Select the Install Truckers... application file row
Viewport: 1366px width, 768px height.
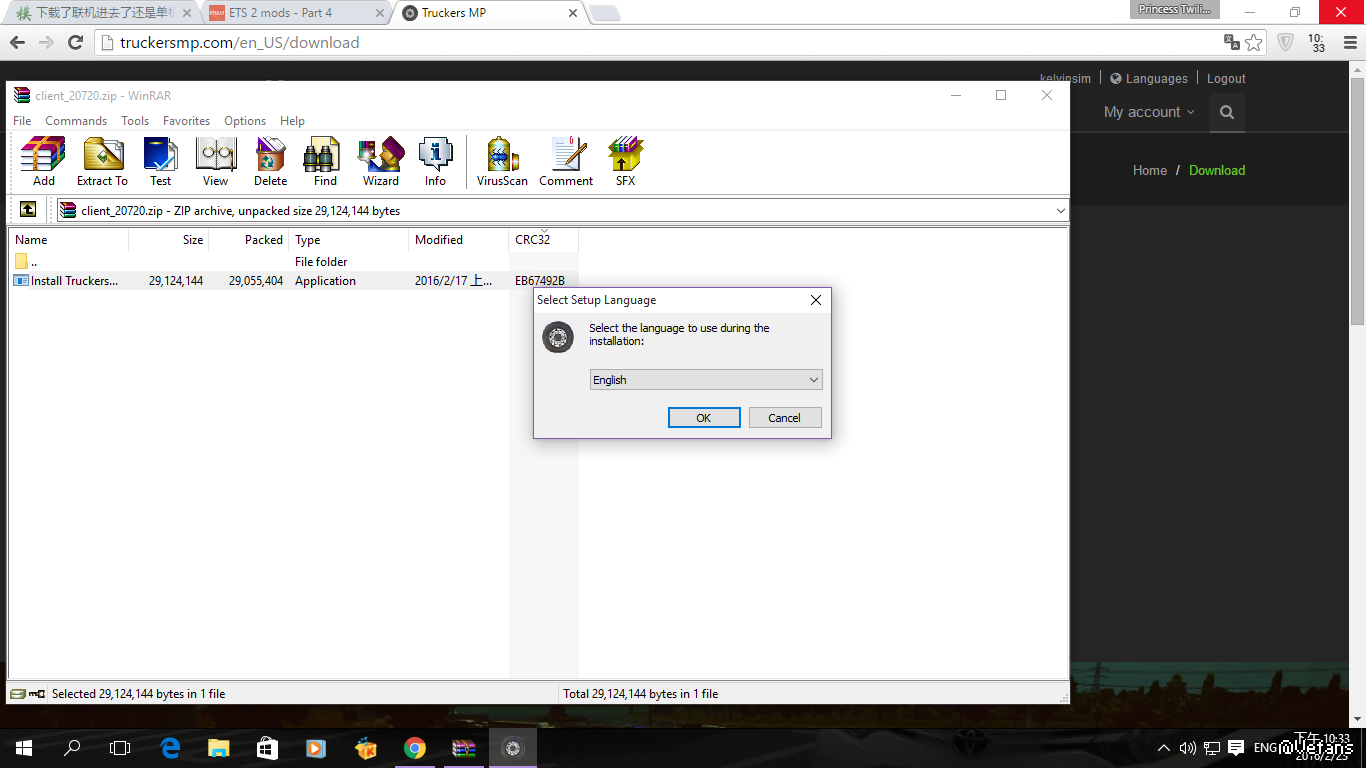click(293, 281)
